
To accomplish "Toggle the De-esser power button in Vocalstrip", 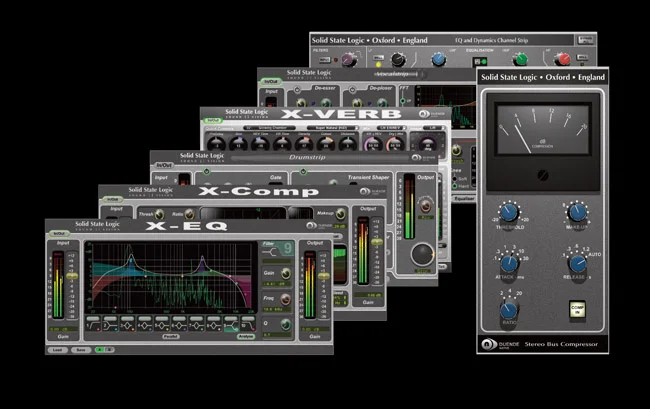I will click(297, 90).
